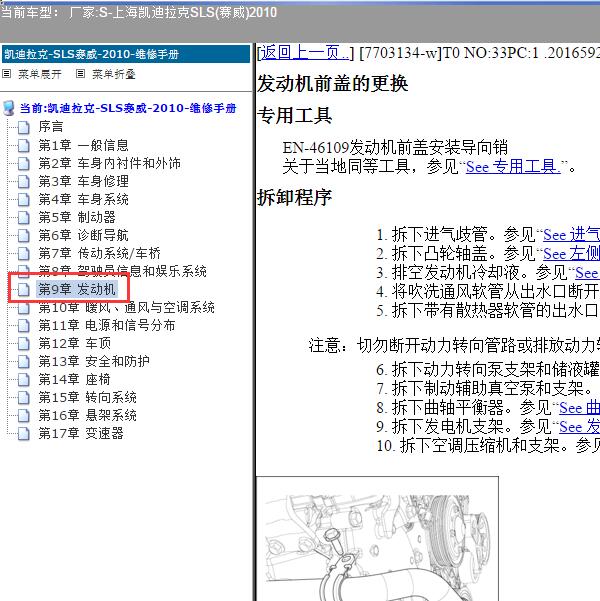Click the page icon beside 第1章 一般信息
The height and width of the screenshot is (601, 600).
click(24, 145)
